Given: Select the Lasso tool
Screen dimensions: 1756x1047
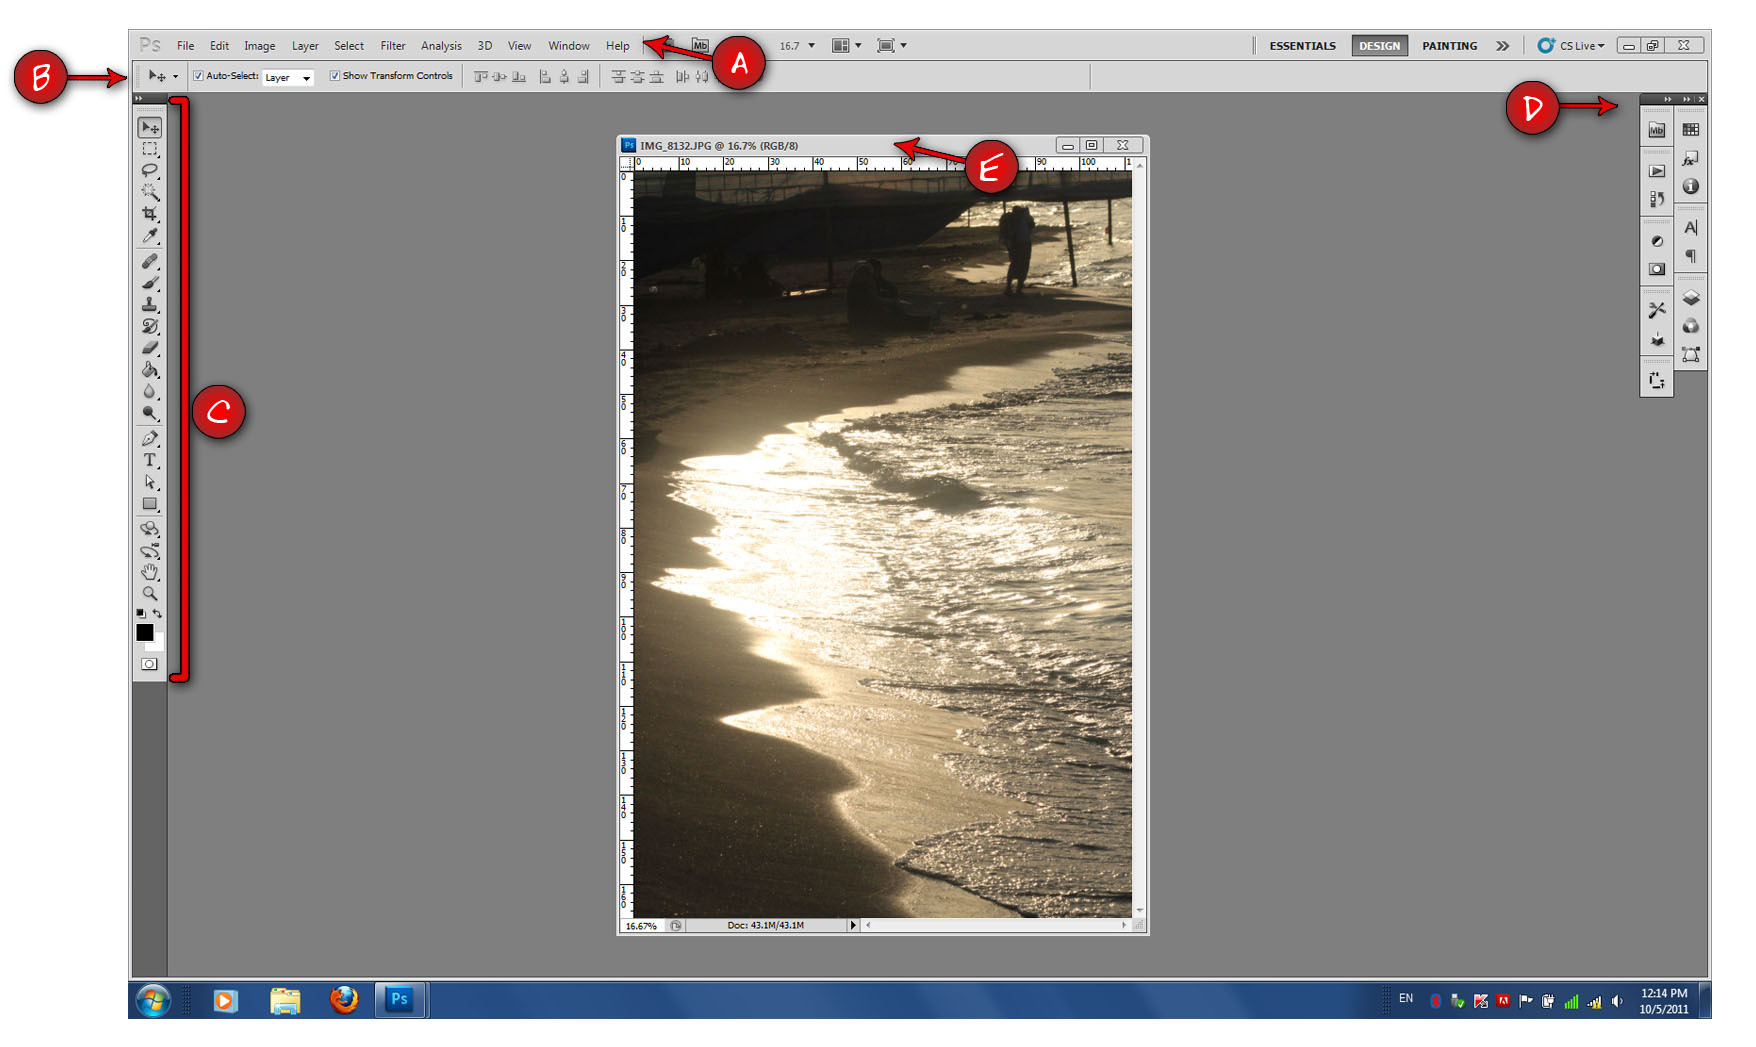Looking at the screenshot, I should point(150,170).
